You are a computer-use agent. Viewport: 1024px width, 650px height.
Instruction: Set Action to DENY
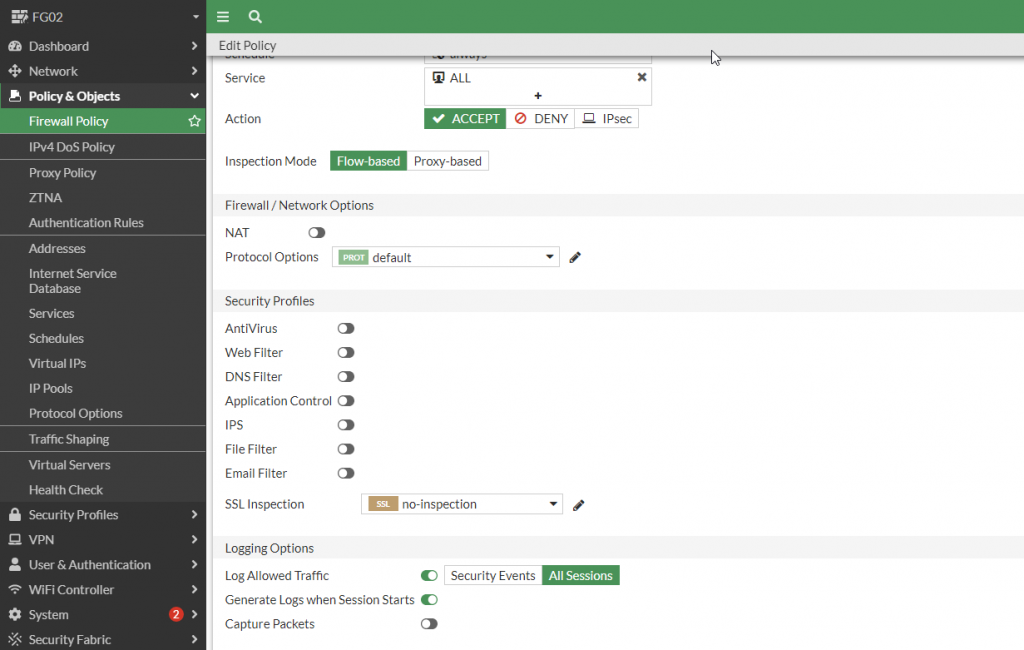tap(540, 119)
